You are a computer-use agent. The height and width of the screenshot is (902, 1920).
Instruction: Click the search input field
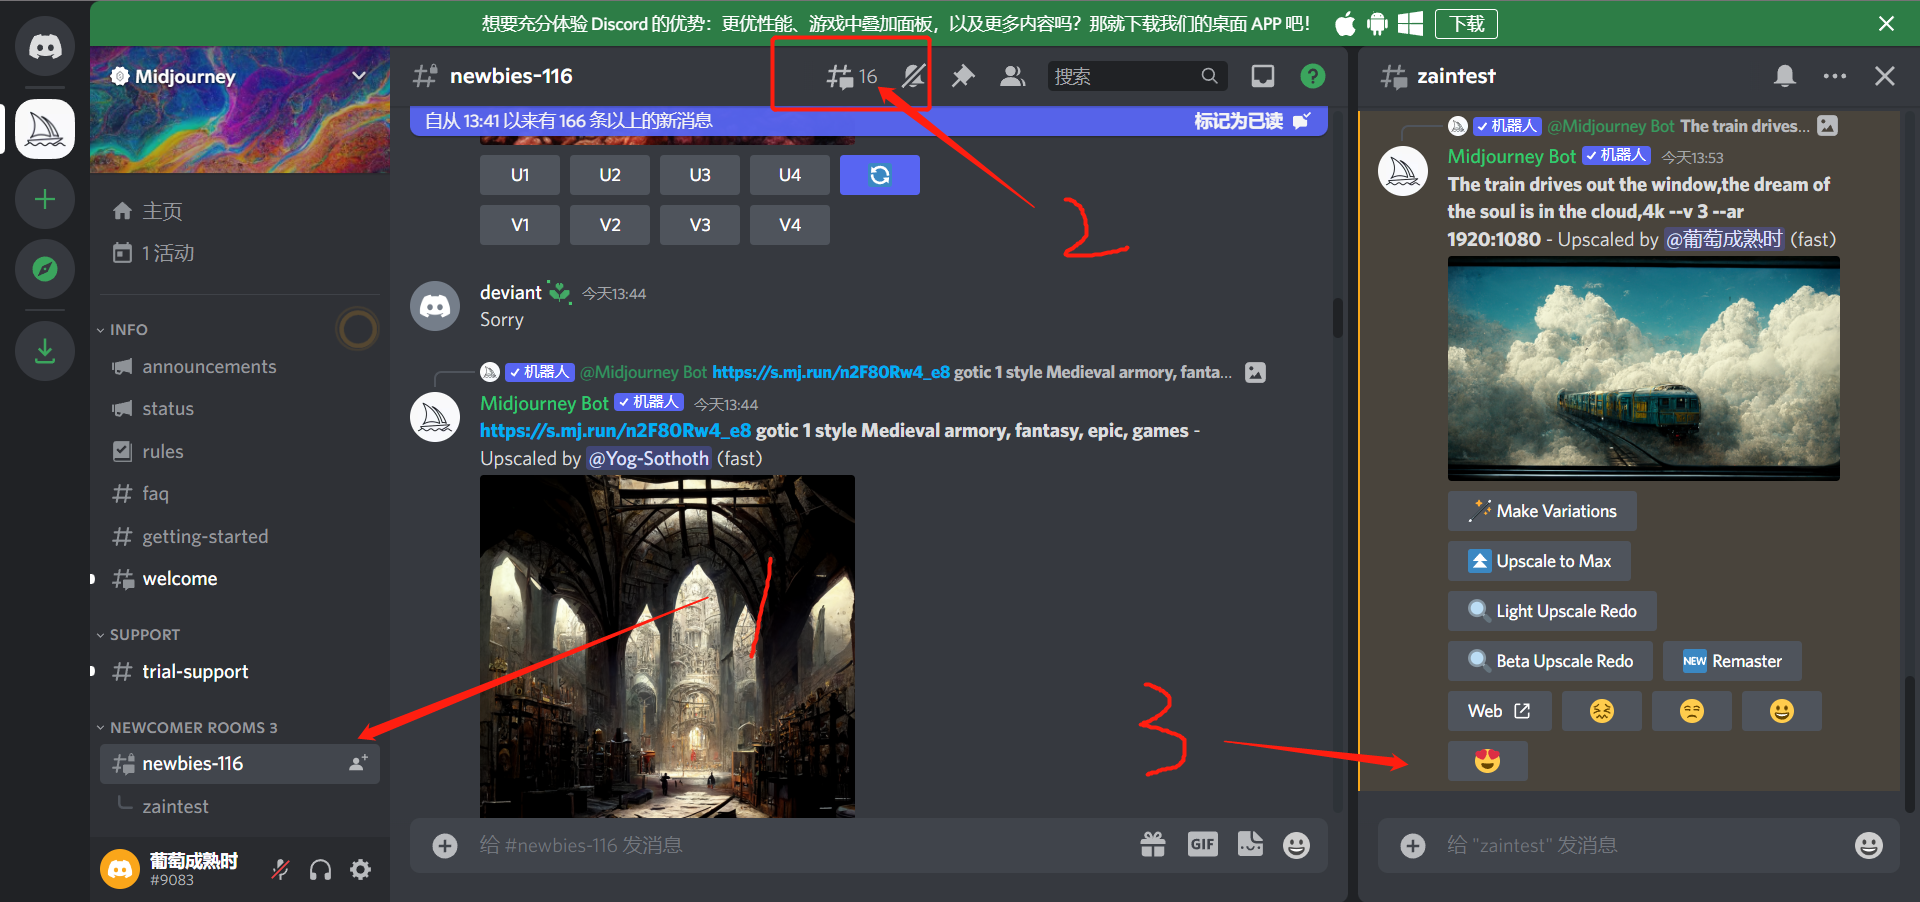click(1125, 76)
